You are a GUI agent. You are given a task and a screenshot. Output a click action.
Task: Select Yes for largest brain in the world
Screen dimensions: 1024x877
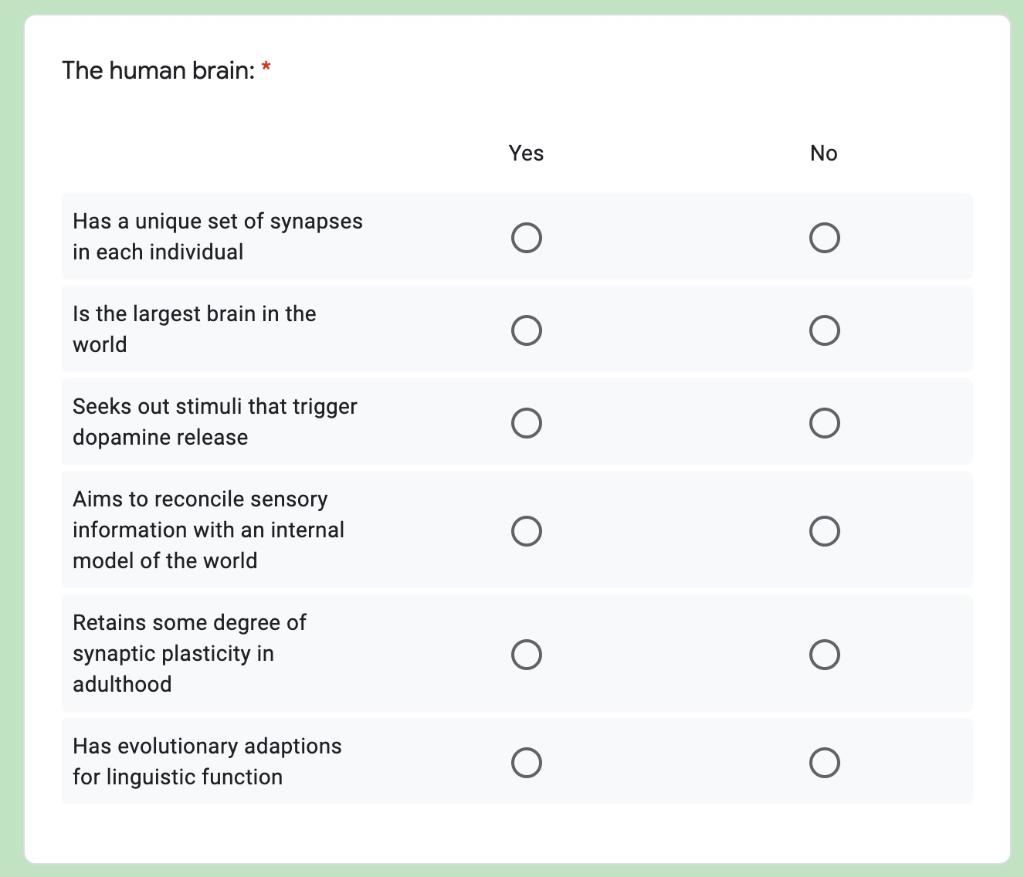tap(527, 330)
